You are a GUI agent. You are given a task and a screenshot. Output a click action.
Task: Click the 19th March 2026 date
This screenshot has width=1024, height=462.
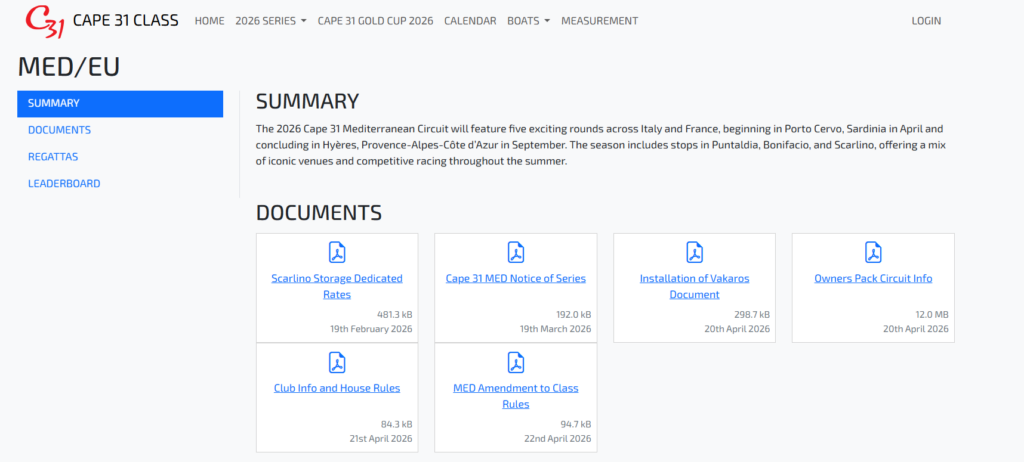[x=556, y=329]
